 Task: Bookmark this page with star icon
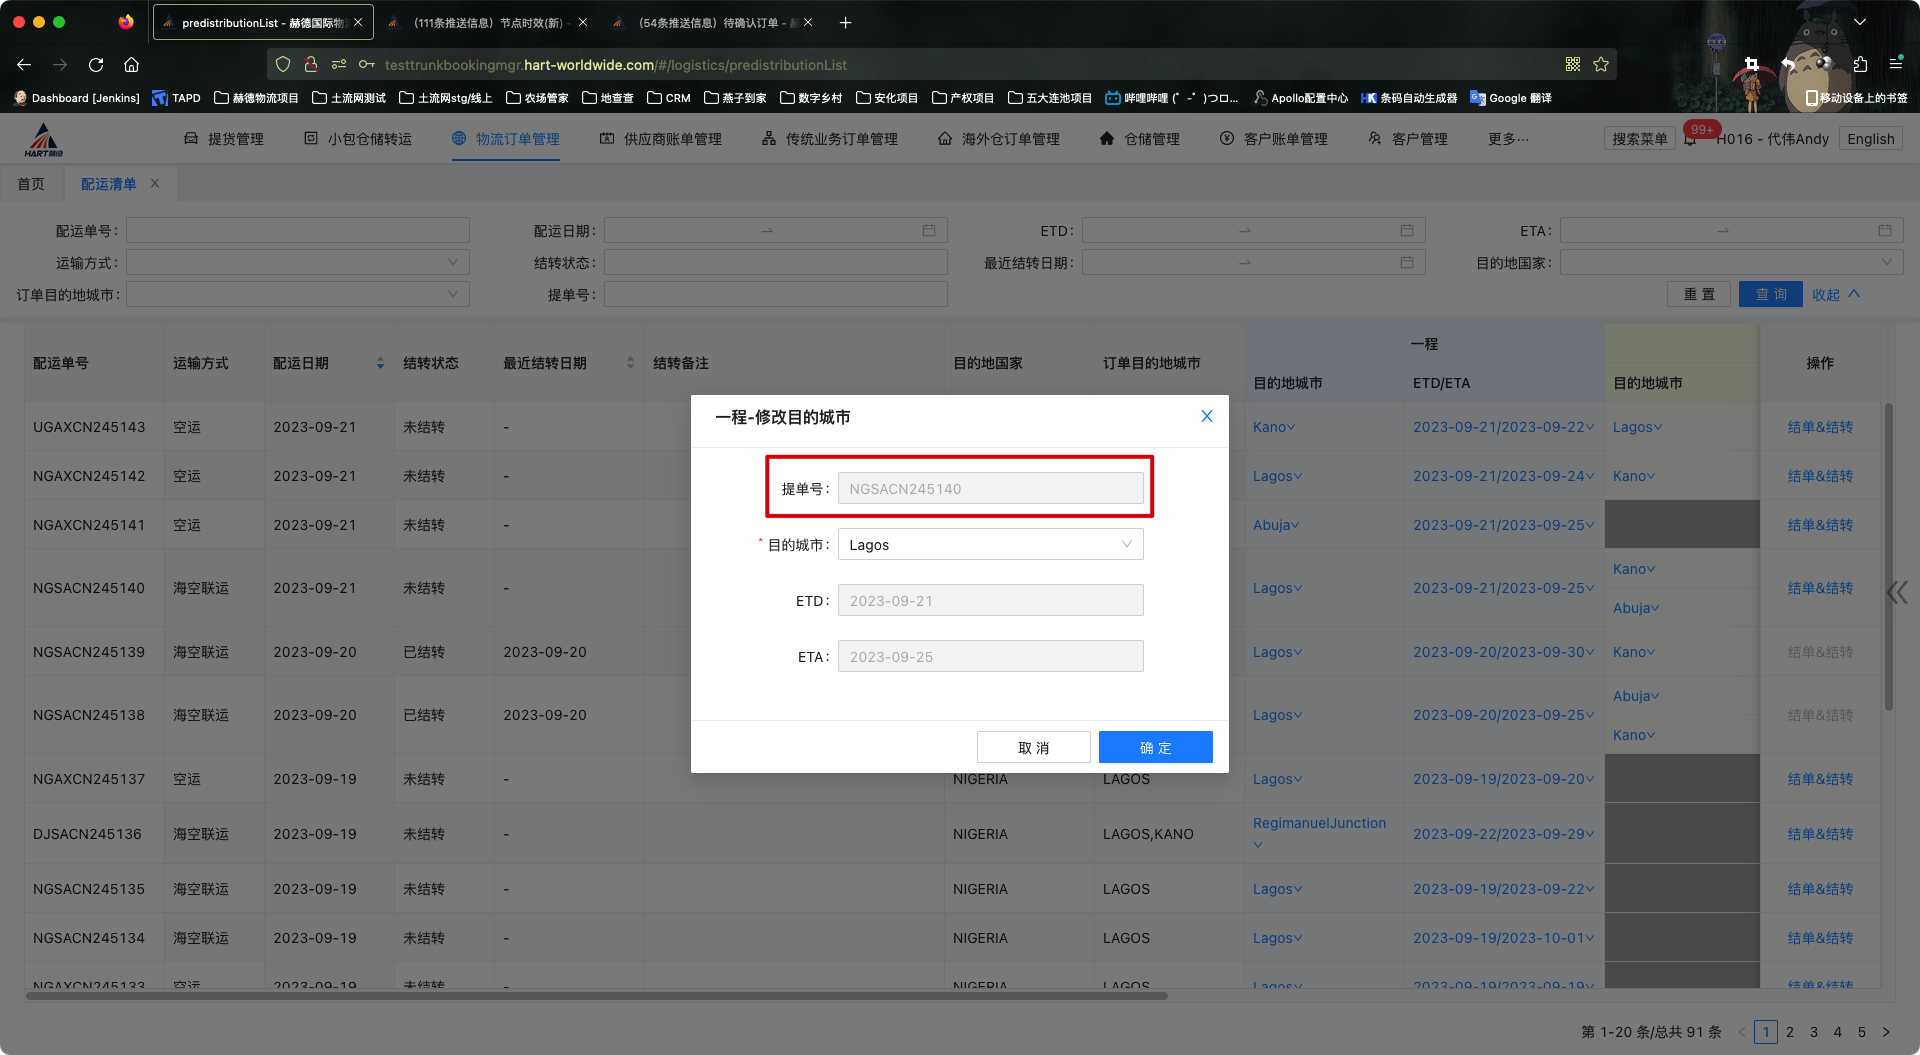tap(1601, 65)
